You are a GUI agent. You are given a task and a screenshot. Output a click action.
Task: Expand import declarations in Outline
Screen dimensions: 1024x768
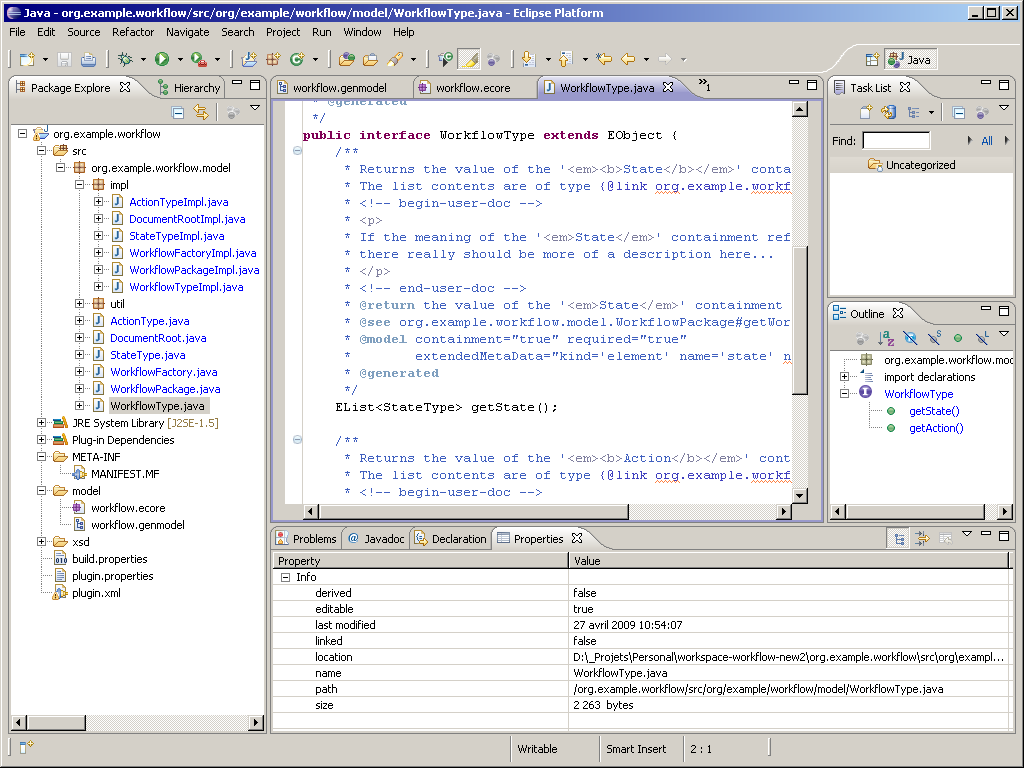(x=845, y=377)
